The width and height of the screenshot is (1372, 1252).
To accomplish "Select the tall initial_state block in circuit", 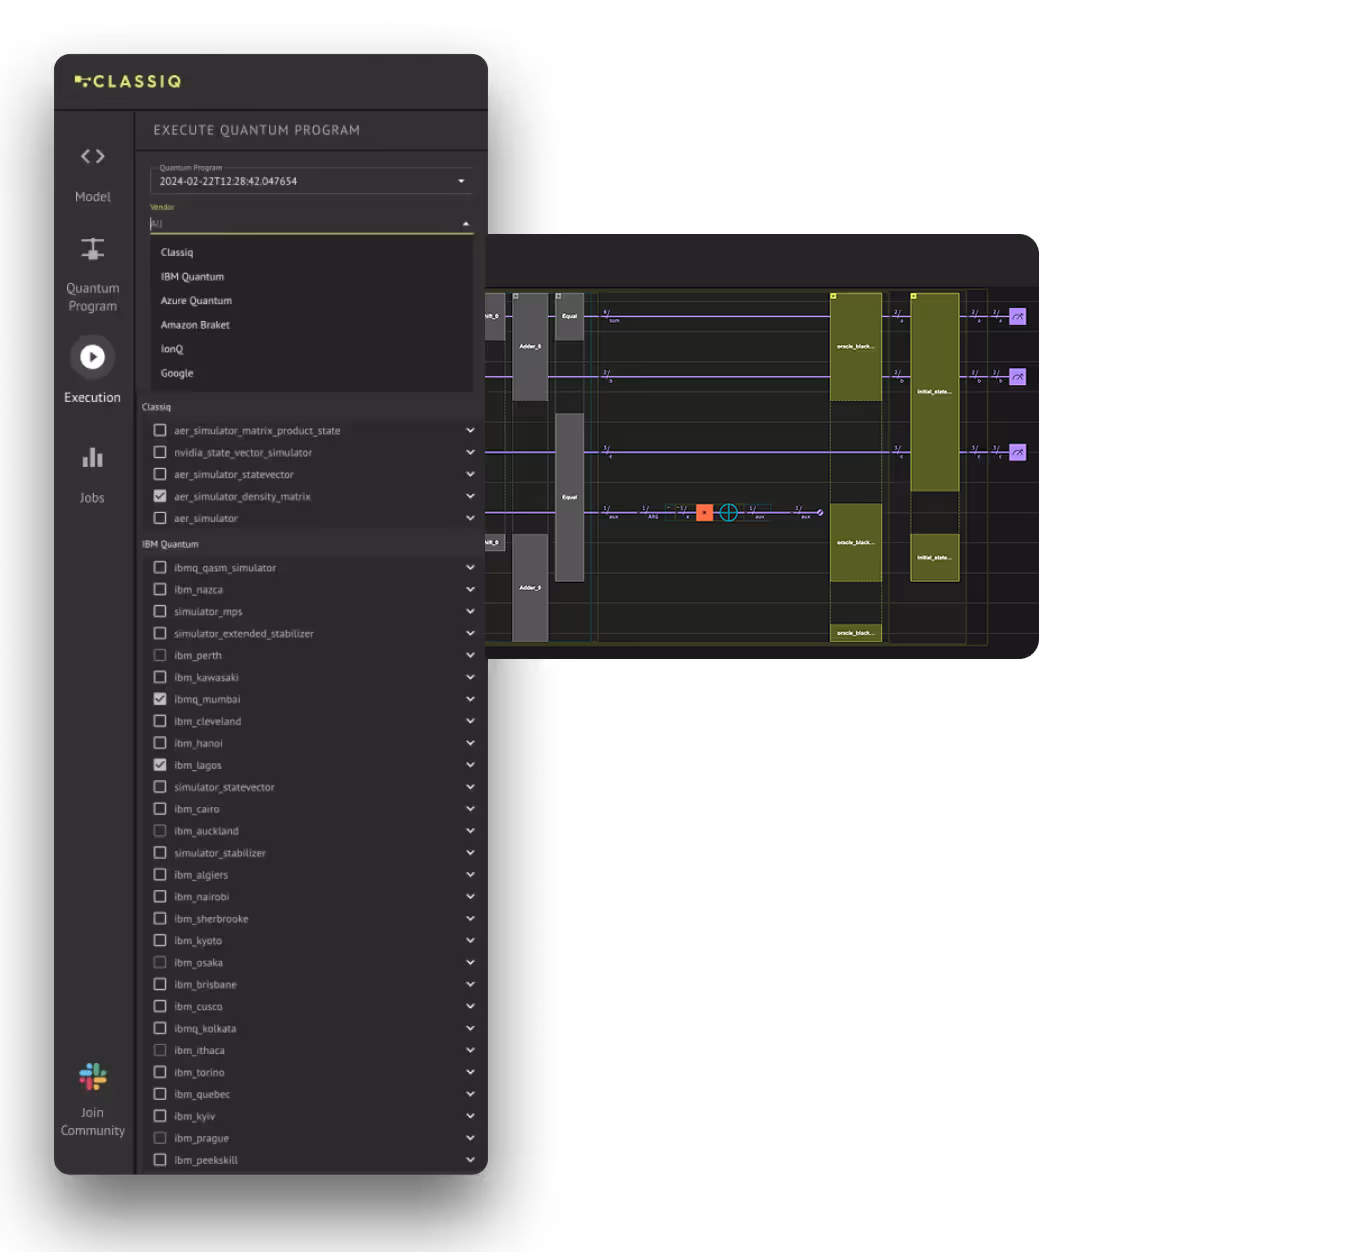I will point(935,391).
